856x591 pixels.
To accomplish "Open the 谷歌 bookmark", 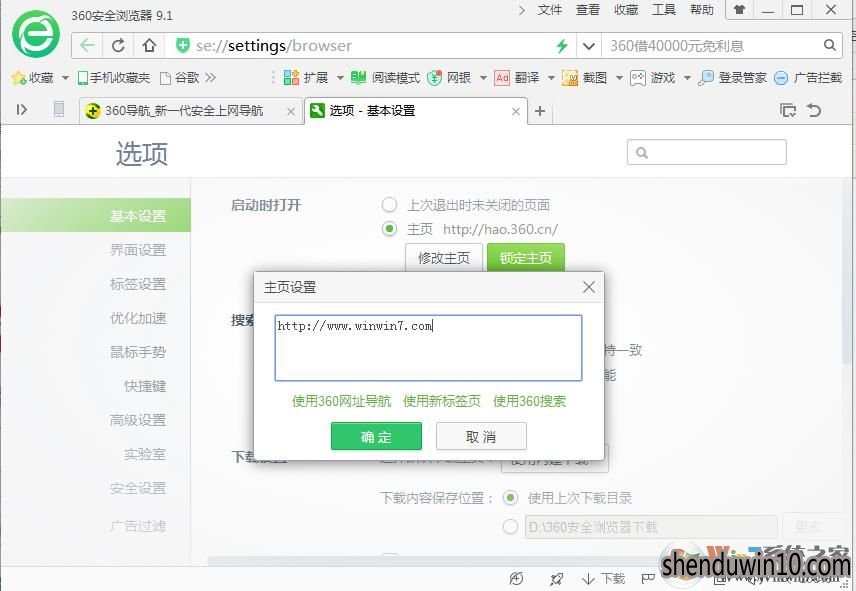I will (x=180, y=78).
